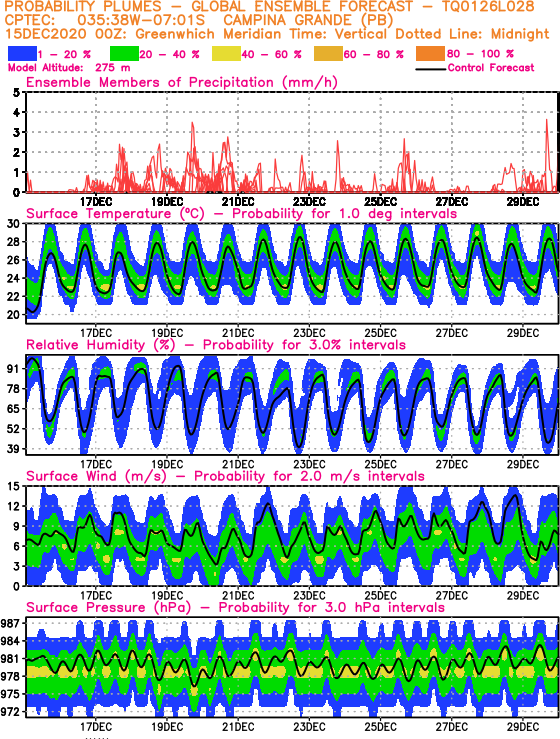
Task: Click the green 20 - 40 % swatch
Action: (x=124, y=54)
